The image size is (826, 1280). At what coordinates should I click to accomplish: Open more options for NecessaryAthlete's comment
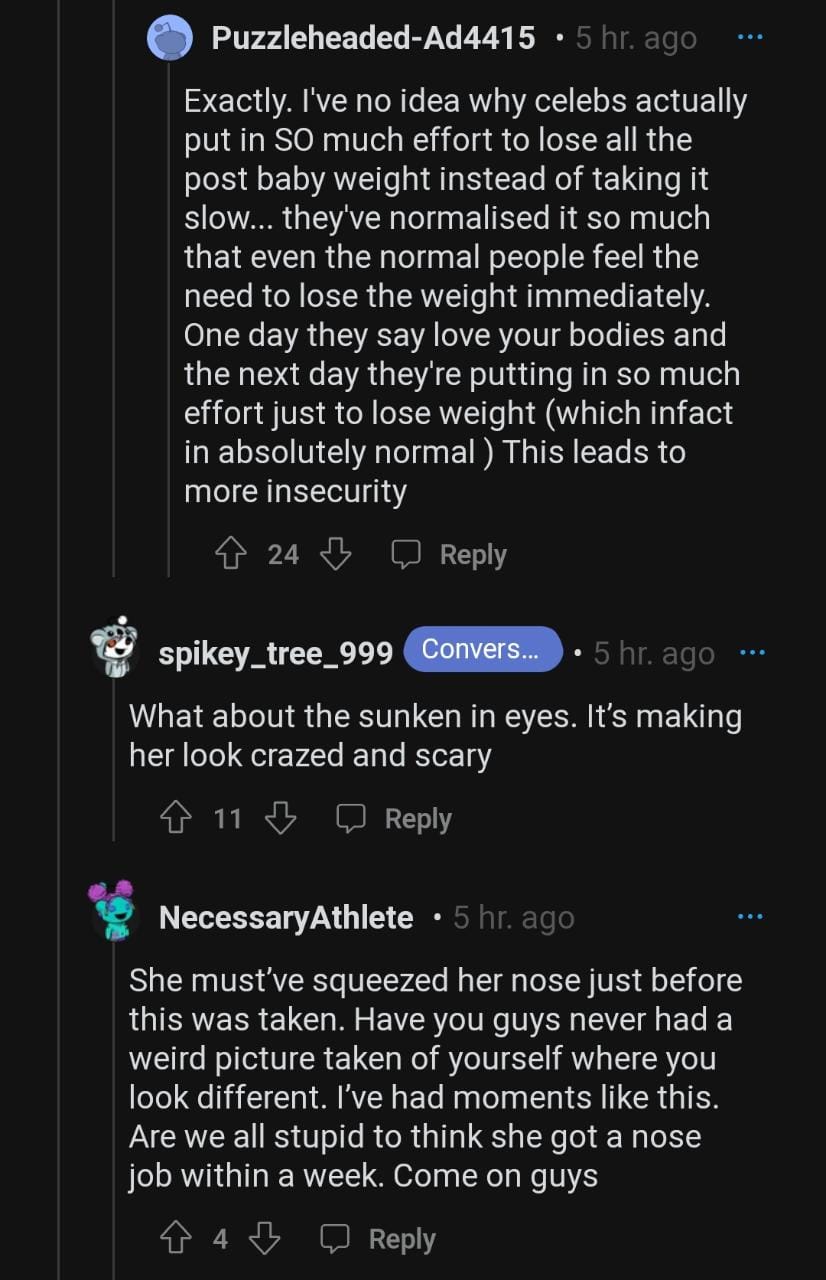tap(749, 916)
